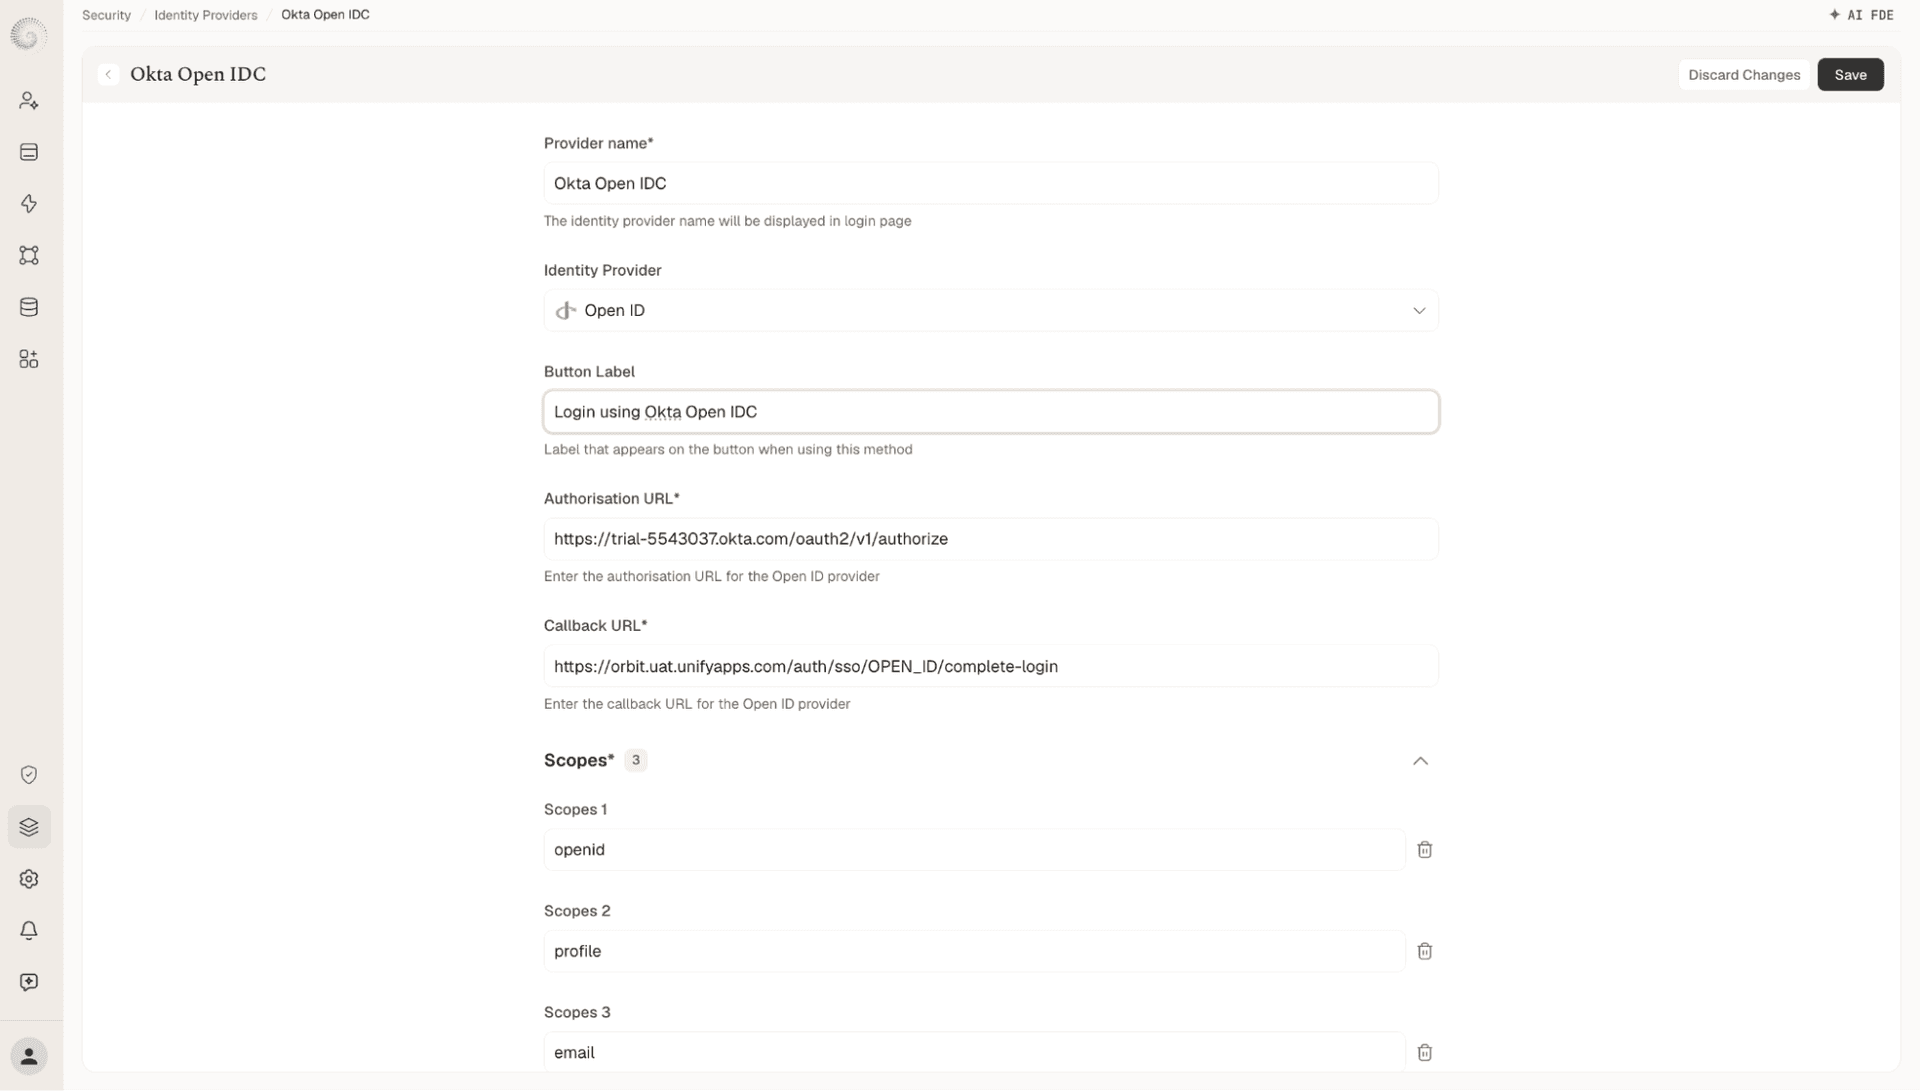Delete the openid scope
1920x1092 pixels.
(1425, 850)
